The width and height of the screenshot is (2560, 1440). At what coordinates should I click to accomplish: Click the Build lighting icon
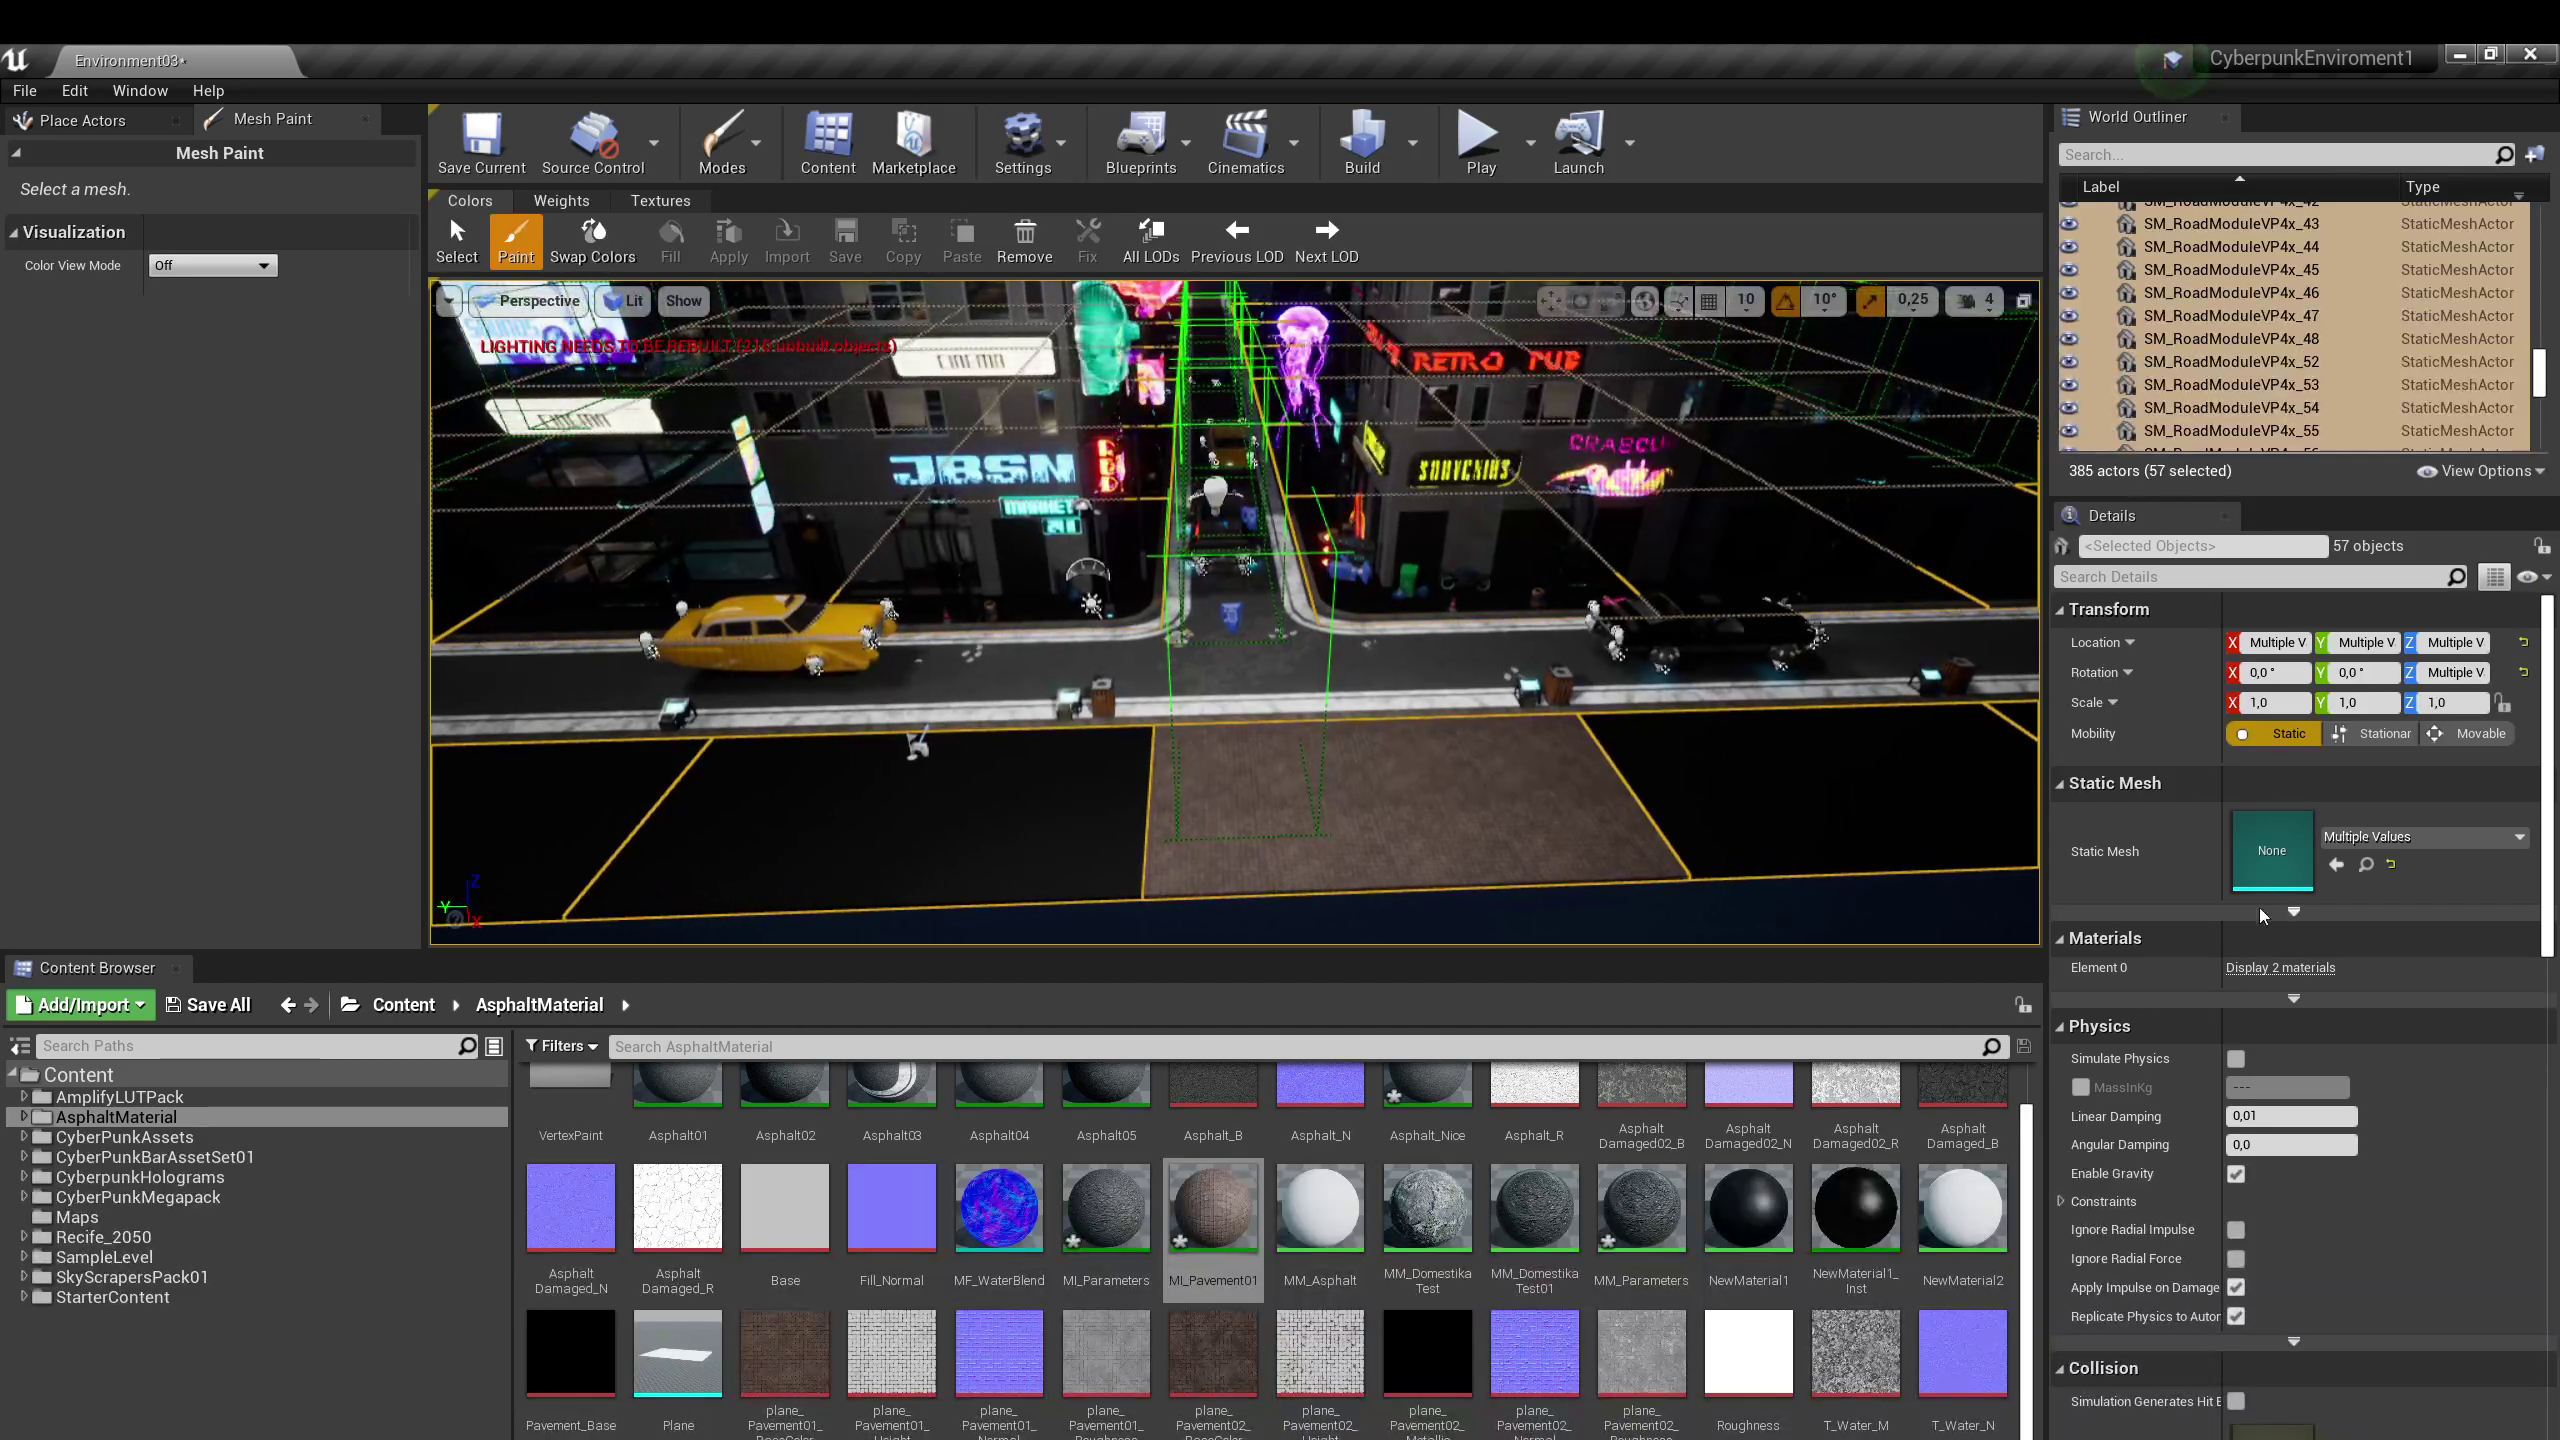[1361, 143]
